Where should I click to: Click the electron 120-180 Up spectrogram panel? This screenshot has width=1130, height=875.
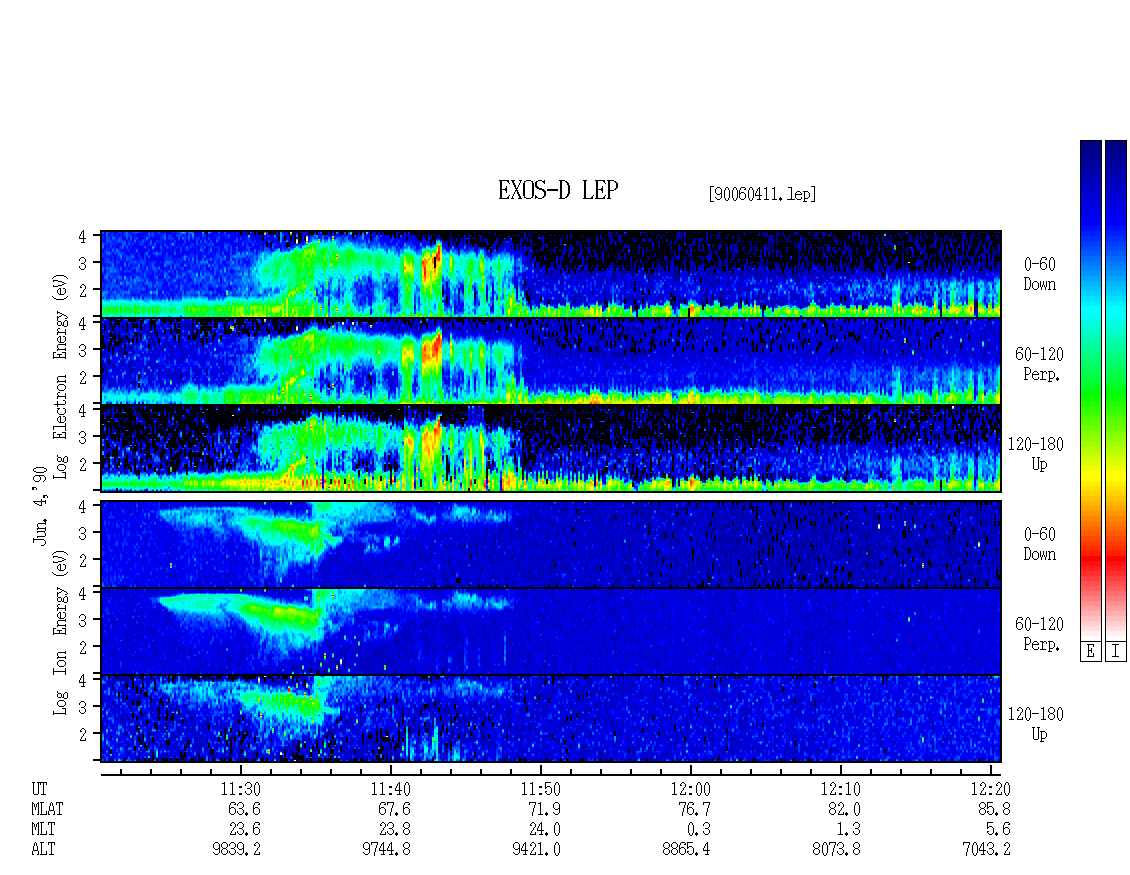point(551,448)
